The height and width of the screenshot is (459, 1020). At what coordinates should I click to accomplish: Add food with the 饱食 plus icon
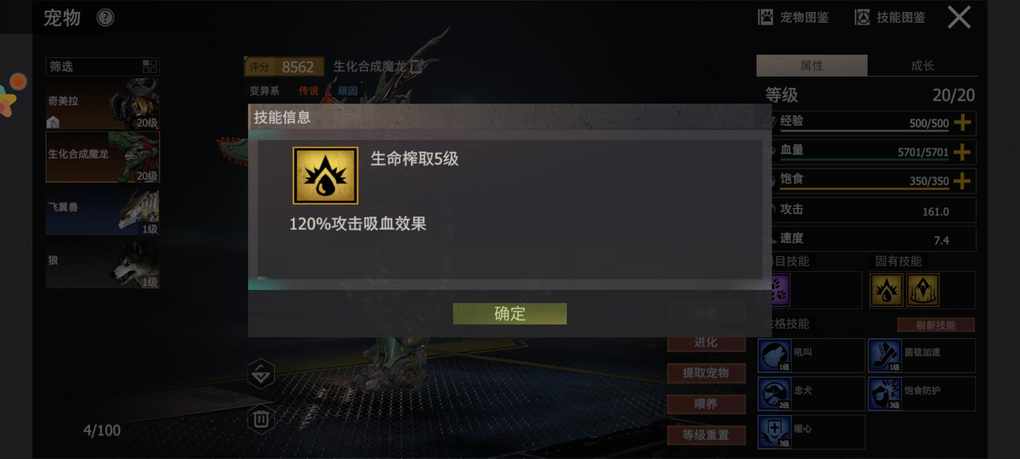[x=961, y=181]
